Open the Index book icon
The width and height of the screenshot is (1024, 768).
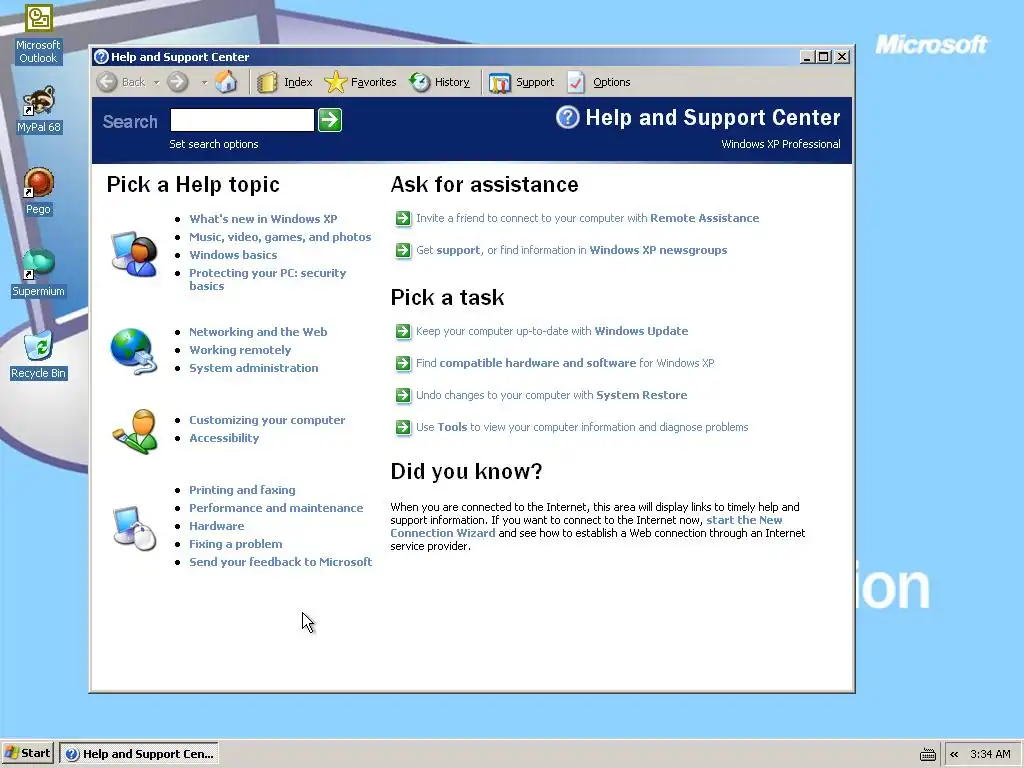(x=267, y=82)
